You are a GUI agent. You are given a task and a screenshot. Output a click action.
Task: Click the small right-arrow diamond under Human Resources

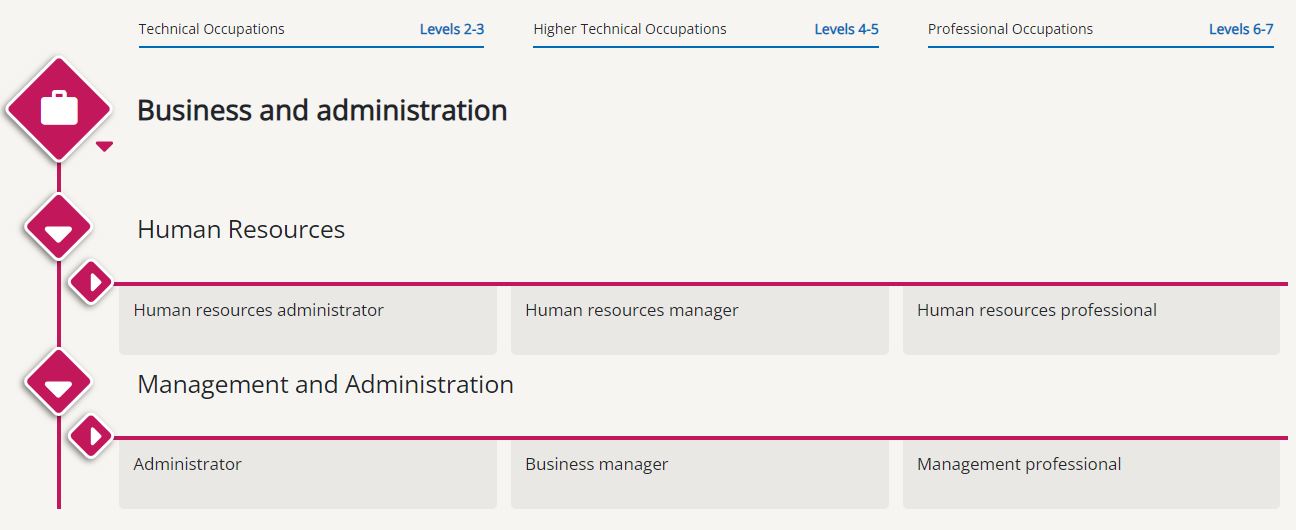coord(91,283)
